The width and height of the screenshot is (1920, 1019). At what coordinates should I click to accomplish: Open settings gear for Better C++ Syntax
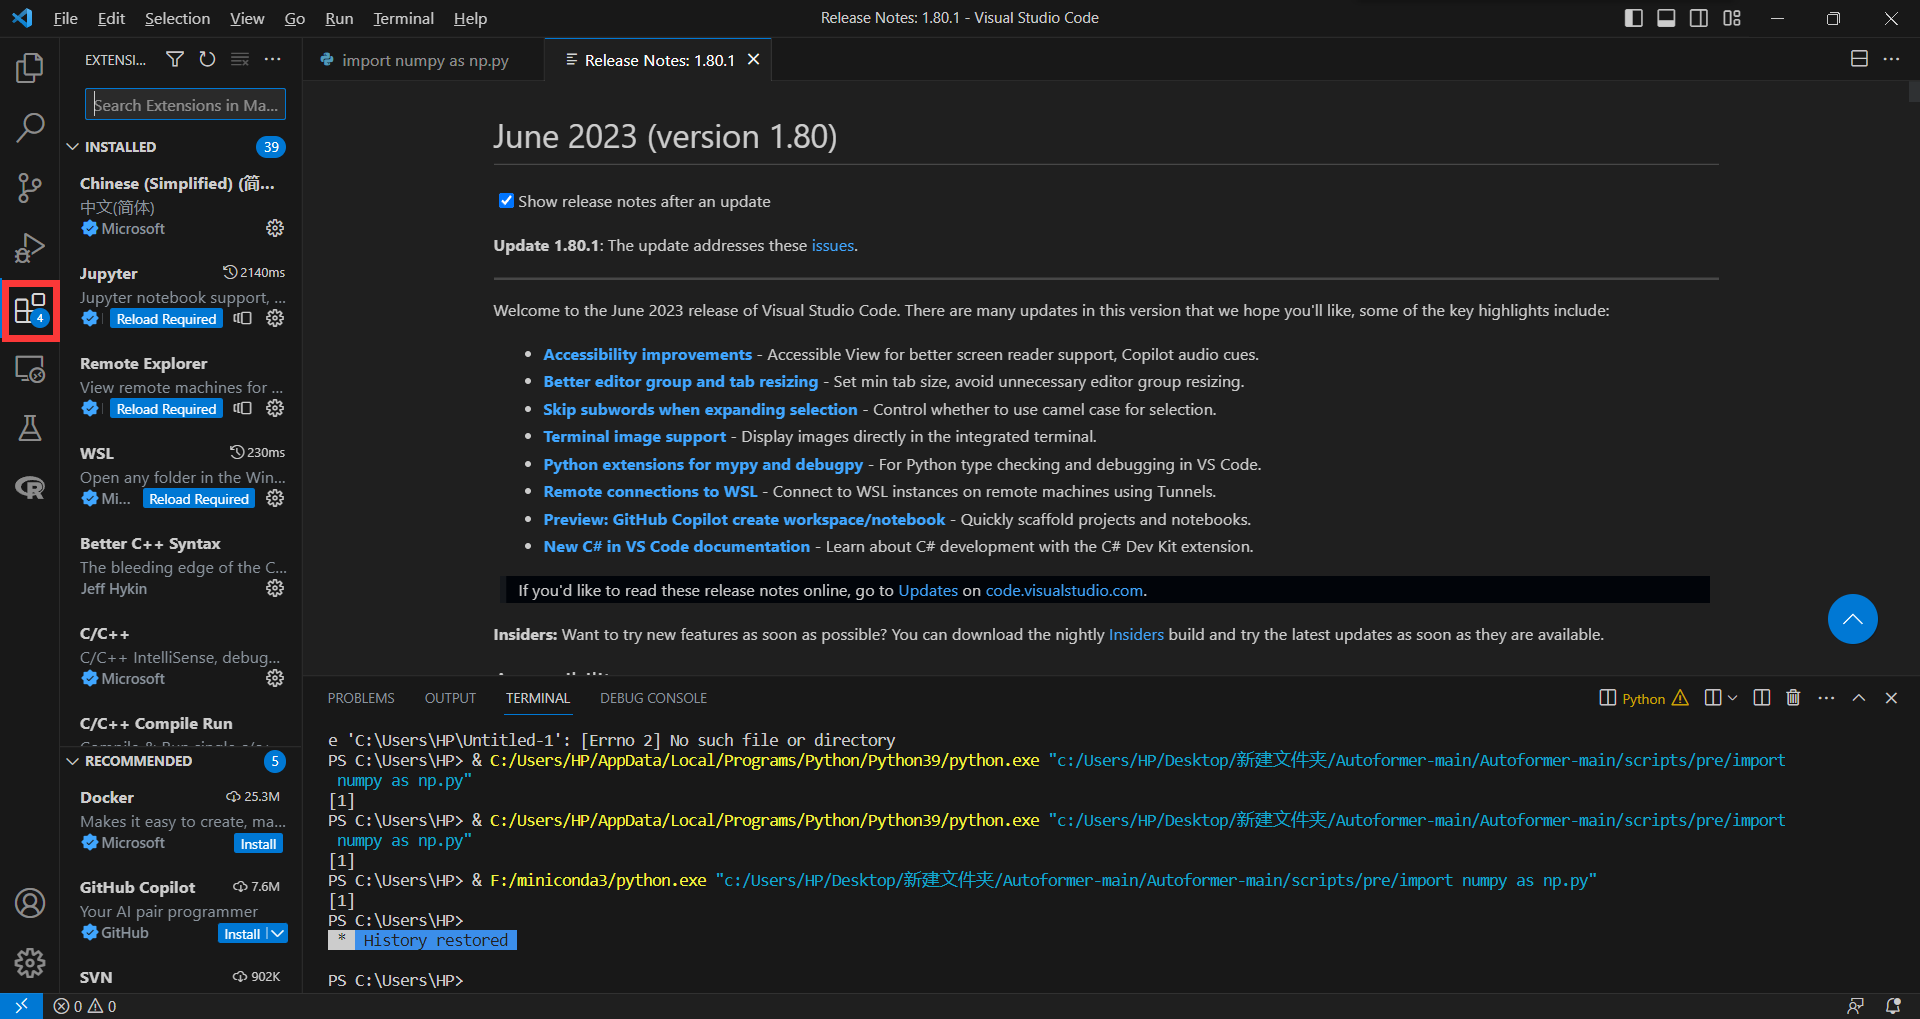pos(275,589)
